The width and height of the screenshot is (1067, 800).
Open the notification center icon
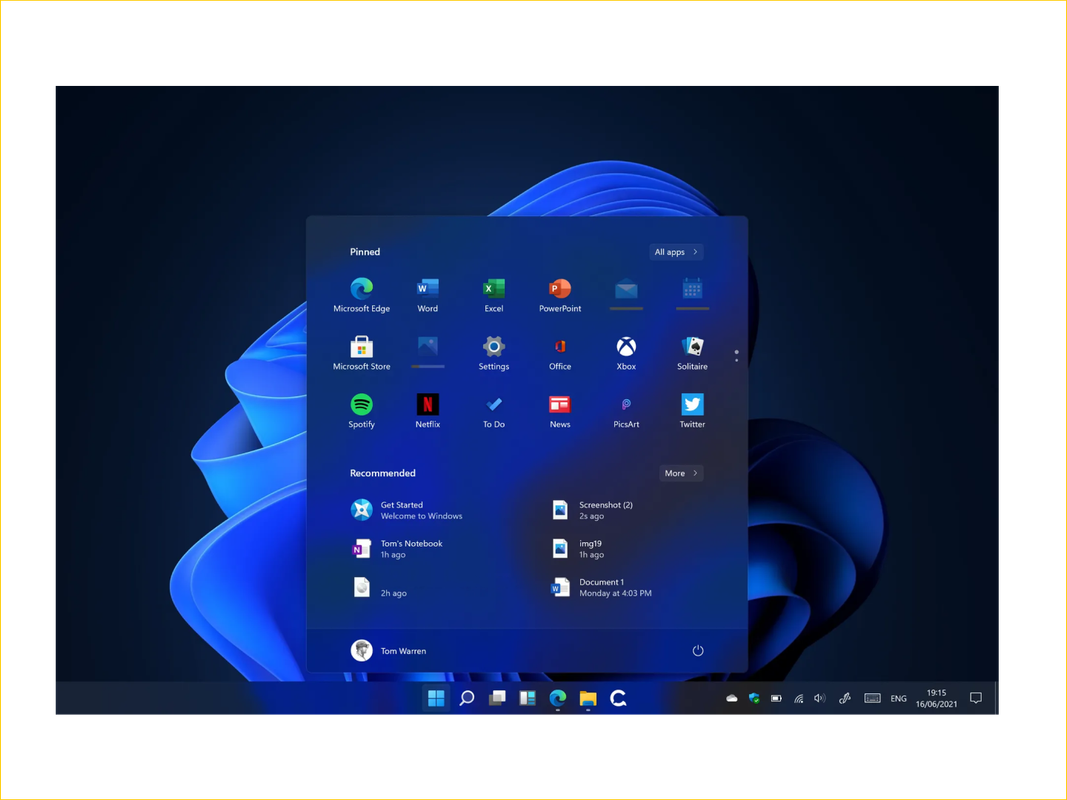tap(975, 698)
